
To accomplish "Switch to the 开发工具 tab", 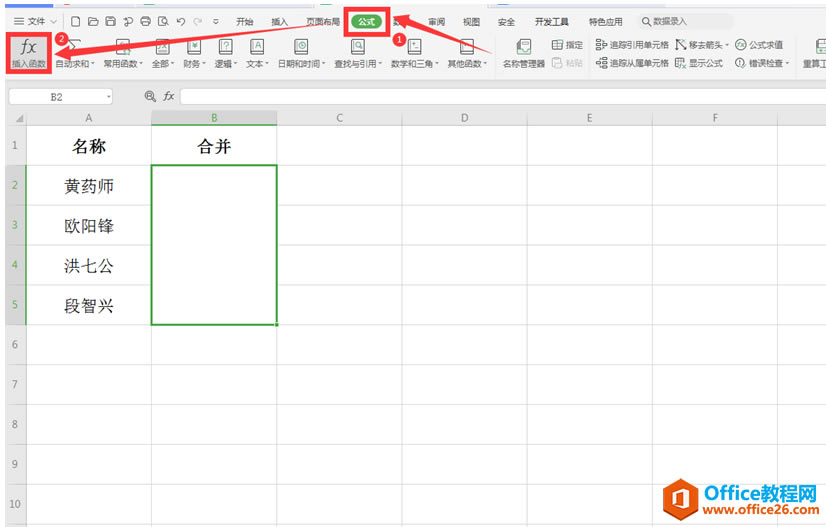I will tap(552, 22).
